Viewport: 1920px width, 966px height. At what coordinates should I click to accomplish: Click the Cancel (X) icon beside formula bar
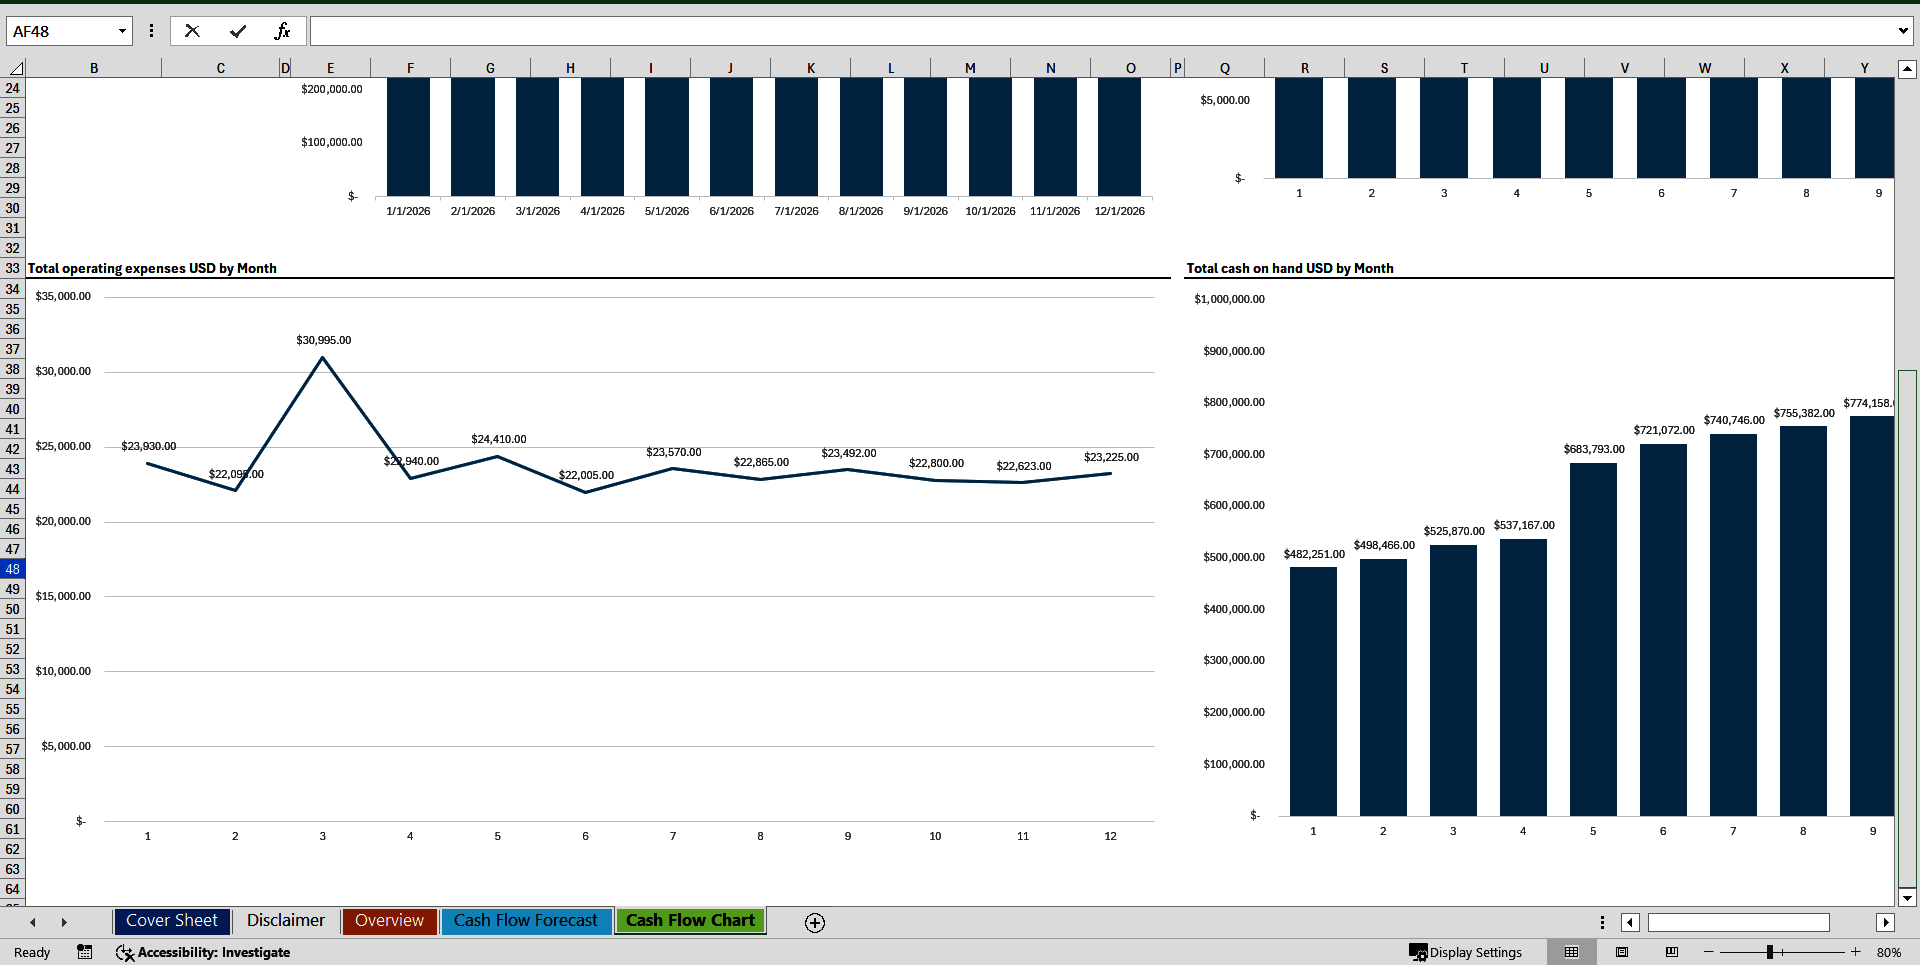(x=192, y=30)
